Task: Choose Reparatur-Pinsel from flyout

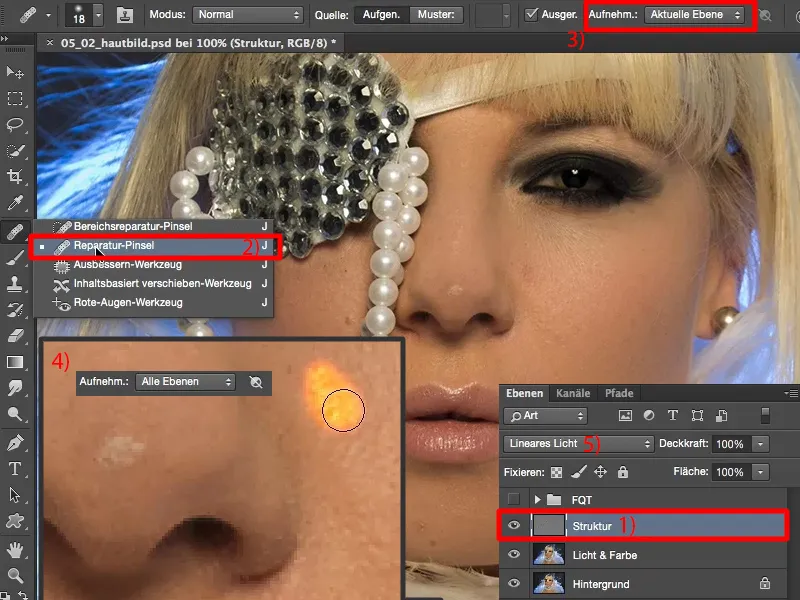Action: (x=153, y=245)
